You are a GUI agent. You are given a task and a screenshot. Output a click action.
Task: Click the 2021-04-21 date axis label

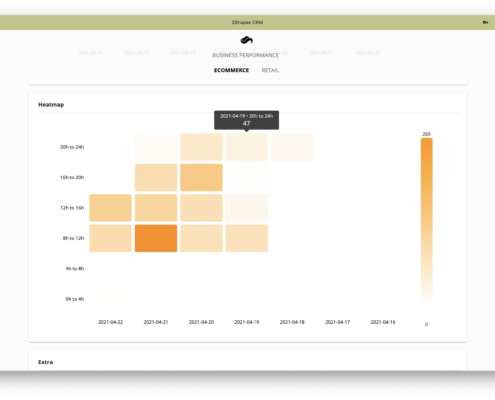pyautogui.click(x=156, y=322)
